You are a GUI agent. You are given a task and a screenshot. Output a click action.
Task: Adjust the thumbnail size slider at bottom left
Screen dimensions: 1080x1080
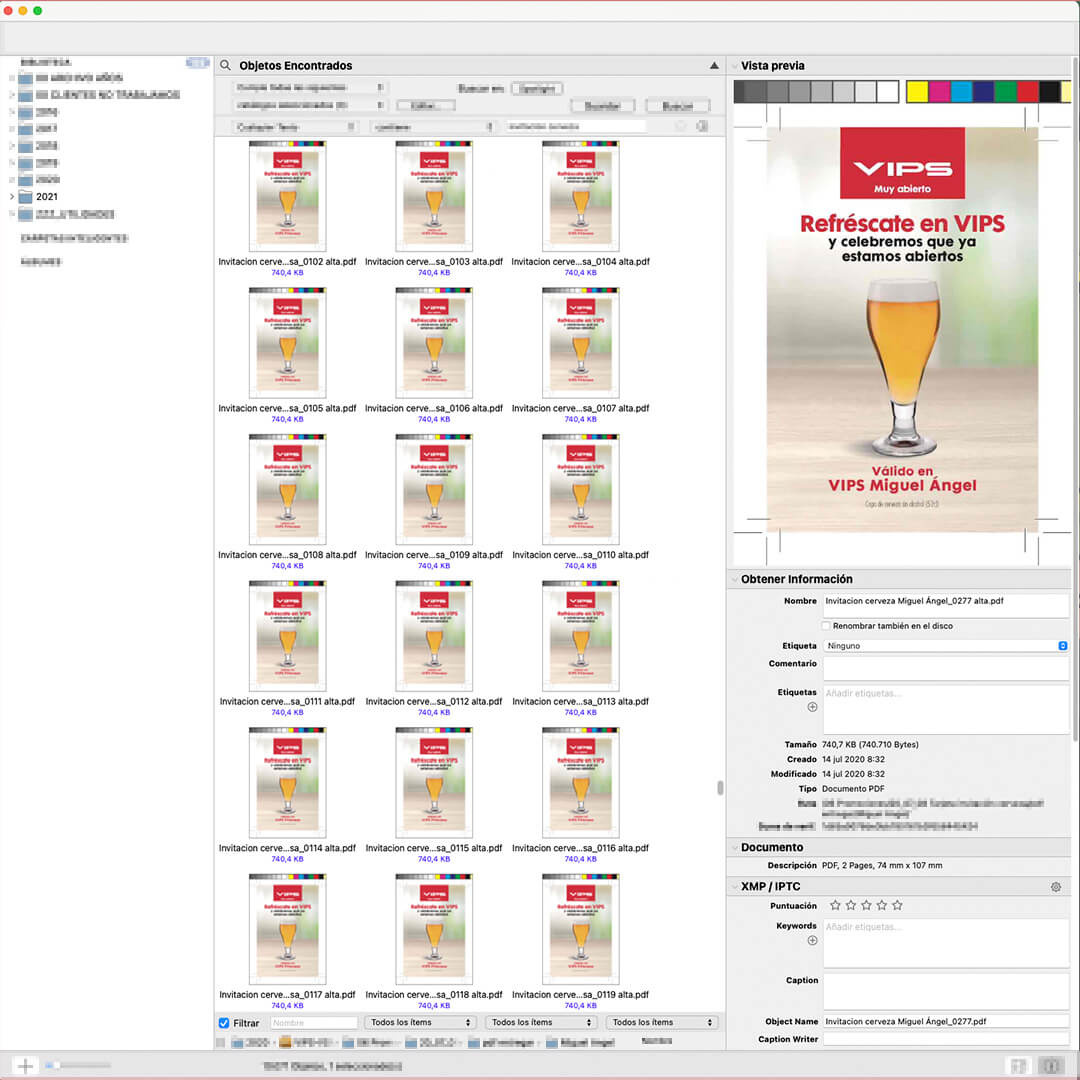78,1066
